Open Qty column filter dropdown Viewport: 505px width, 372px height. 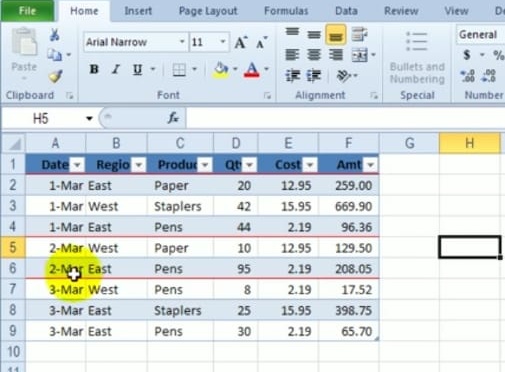[x=249, y=165]
